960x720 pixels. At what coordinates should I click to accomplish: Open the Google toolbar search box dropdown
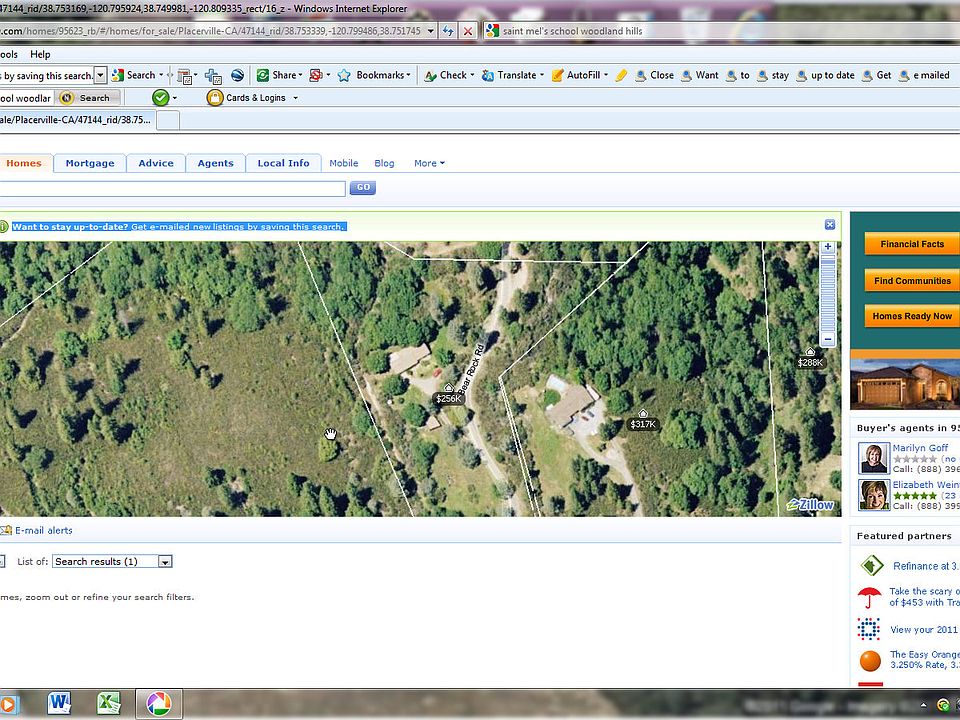tap(101, 75)
